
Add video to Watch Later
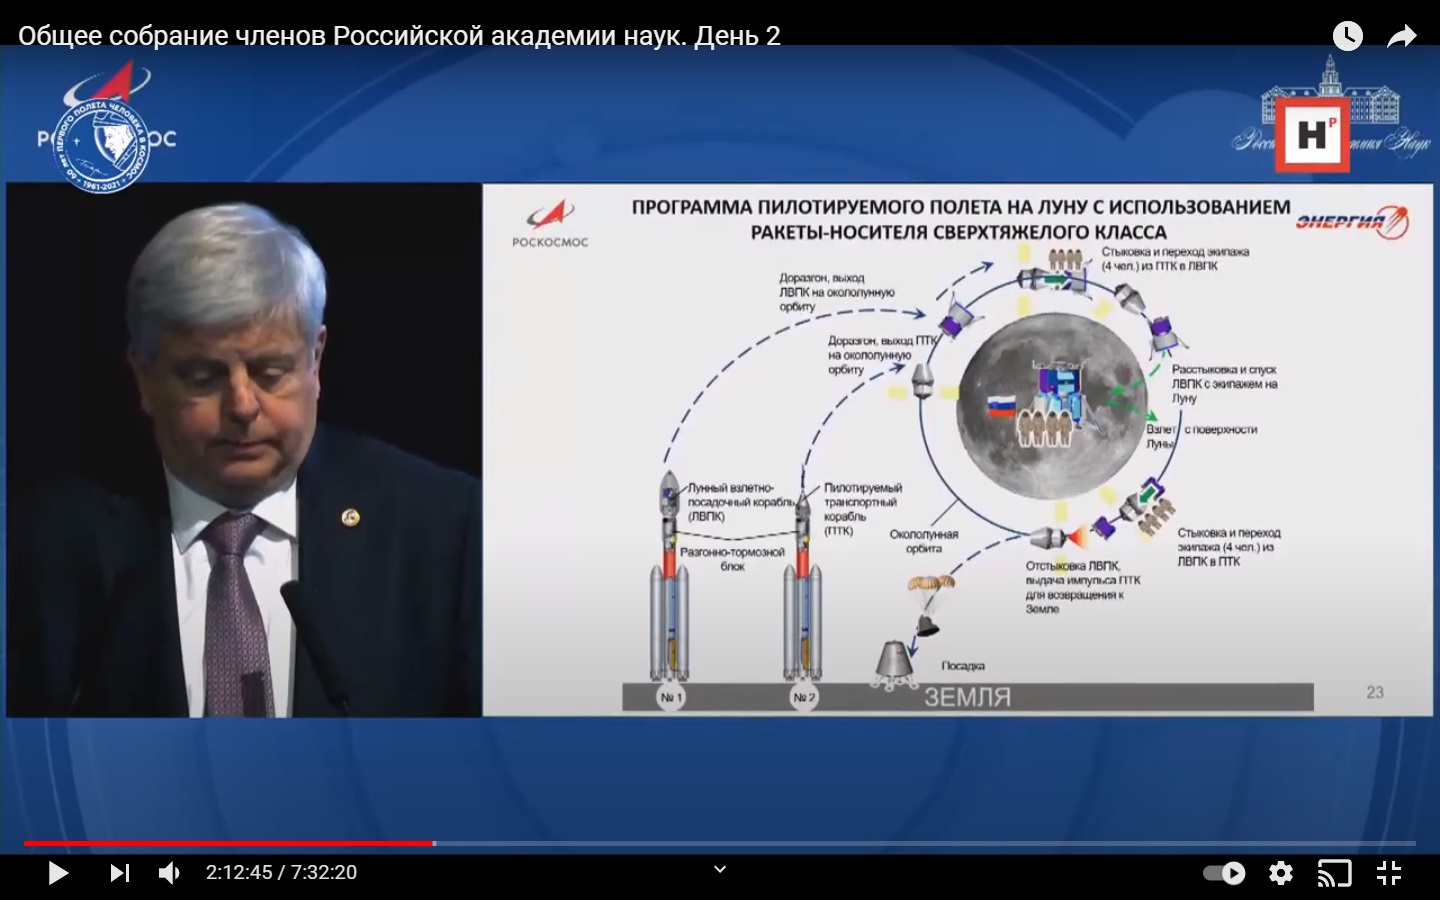point(1348,37)
